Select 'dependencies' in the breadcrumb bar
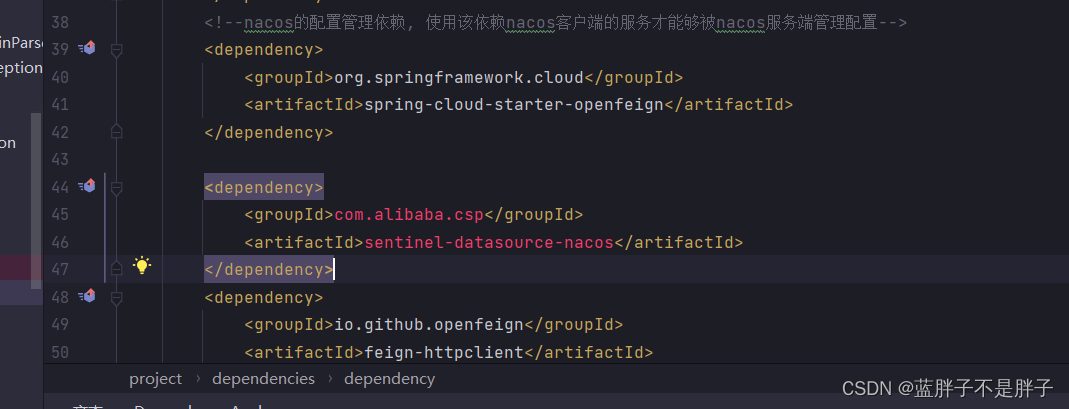Image resolution: width=1069 pixels, height=409 pixels. click(x=263, y=379)
